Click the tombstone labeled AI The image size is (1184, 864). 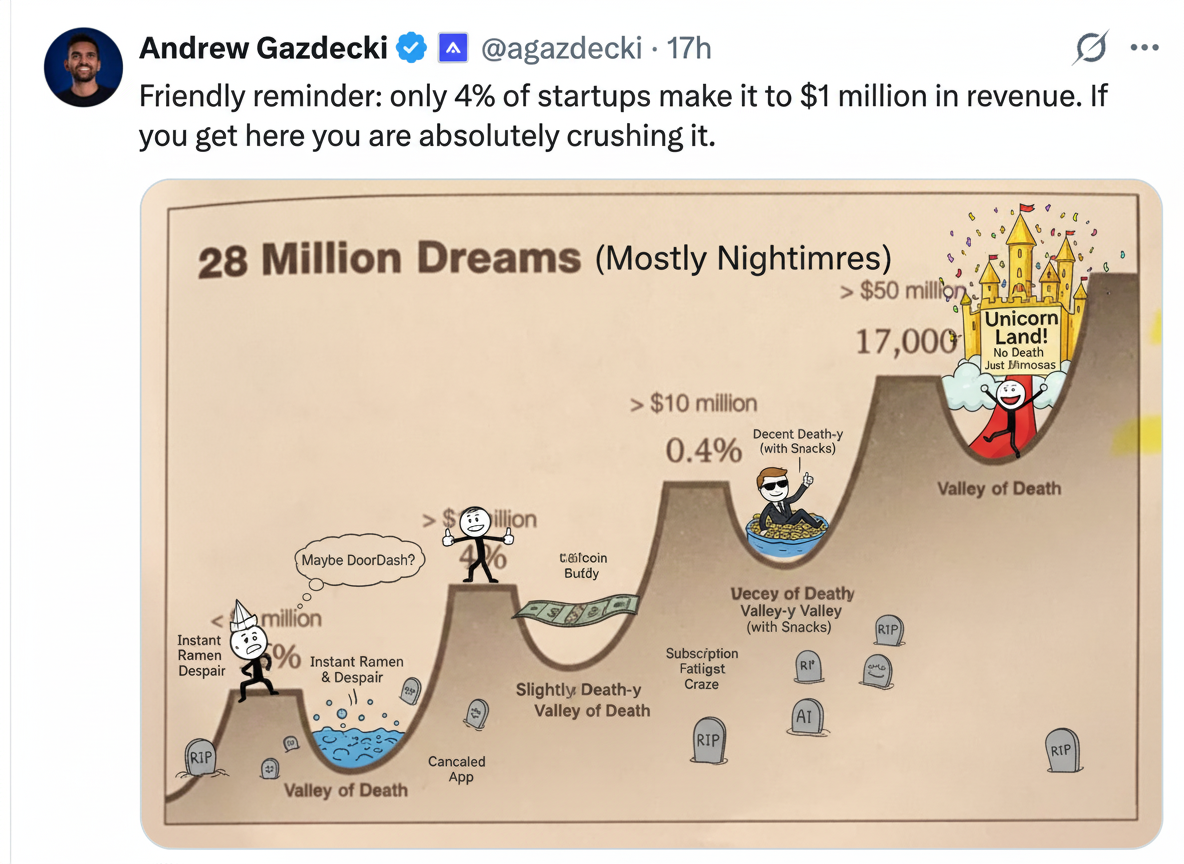coord(803,716)
